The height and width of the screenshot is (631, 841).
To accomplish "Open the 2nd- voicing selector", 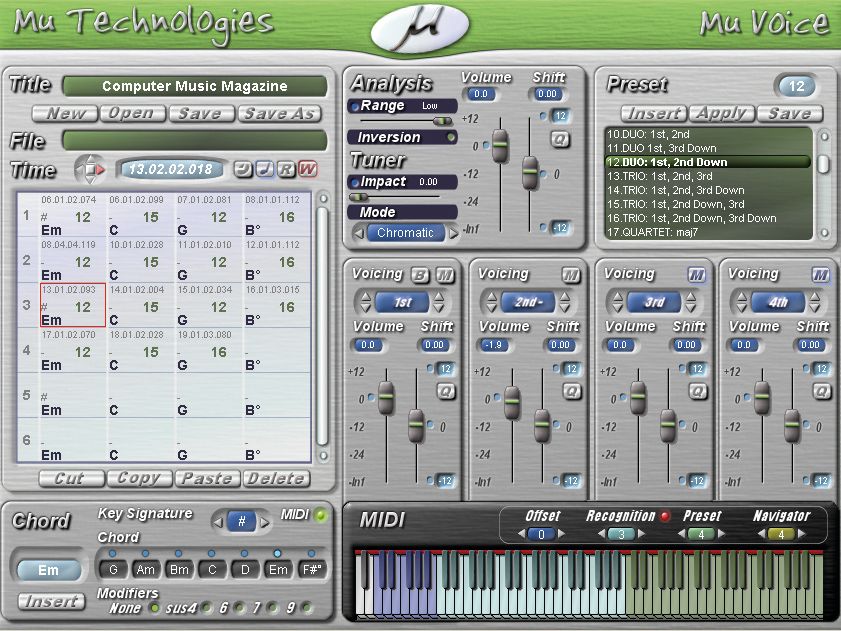I will click(x=528, y=303).
